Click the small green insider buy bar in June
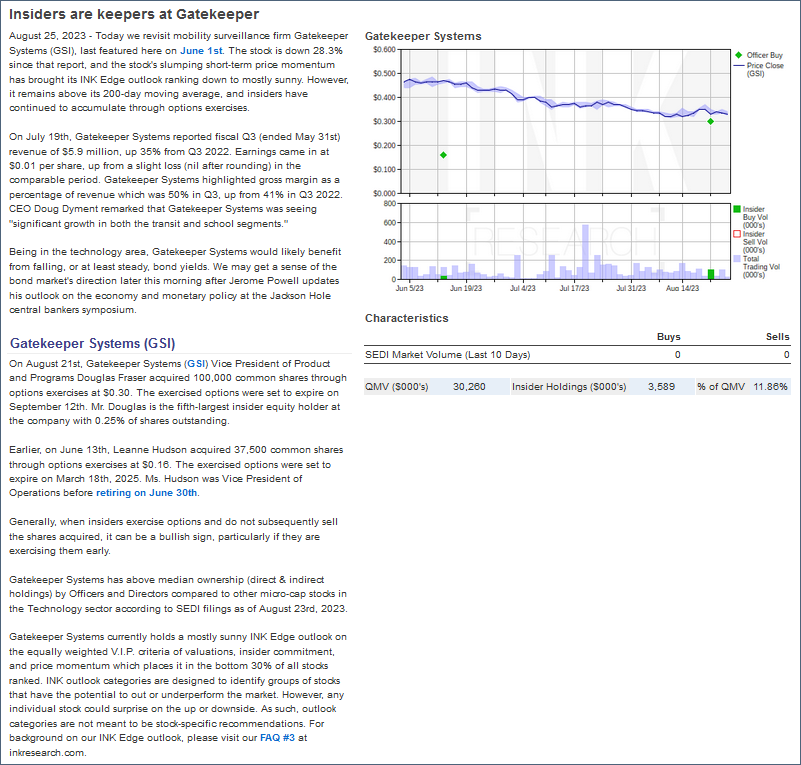 coord(443,277)
